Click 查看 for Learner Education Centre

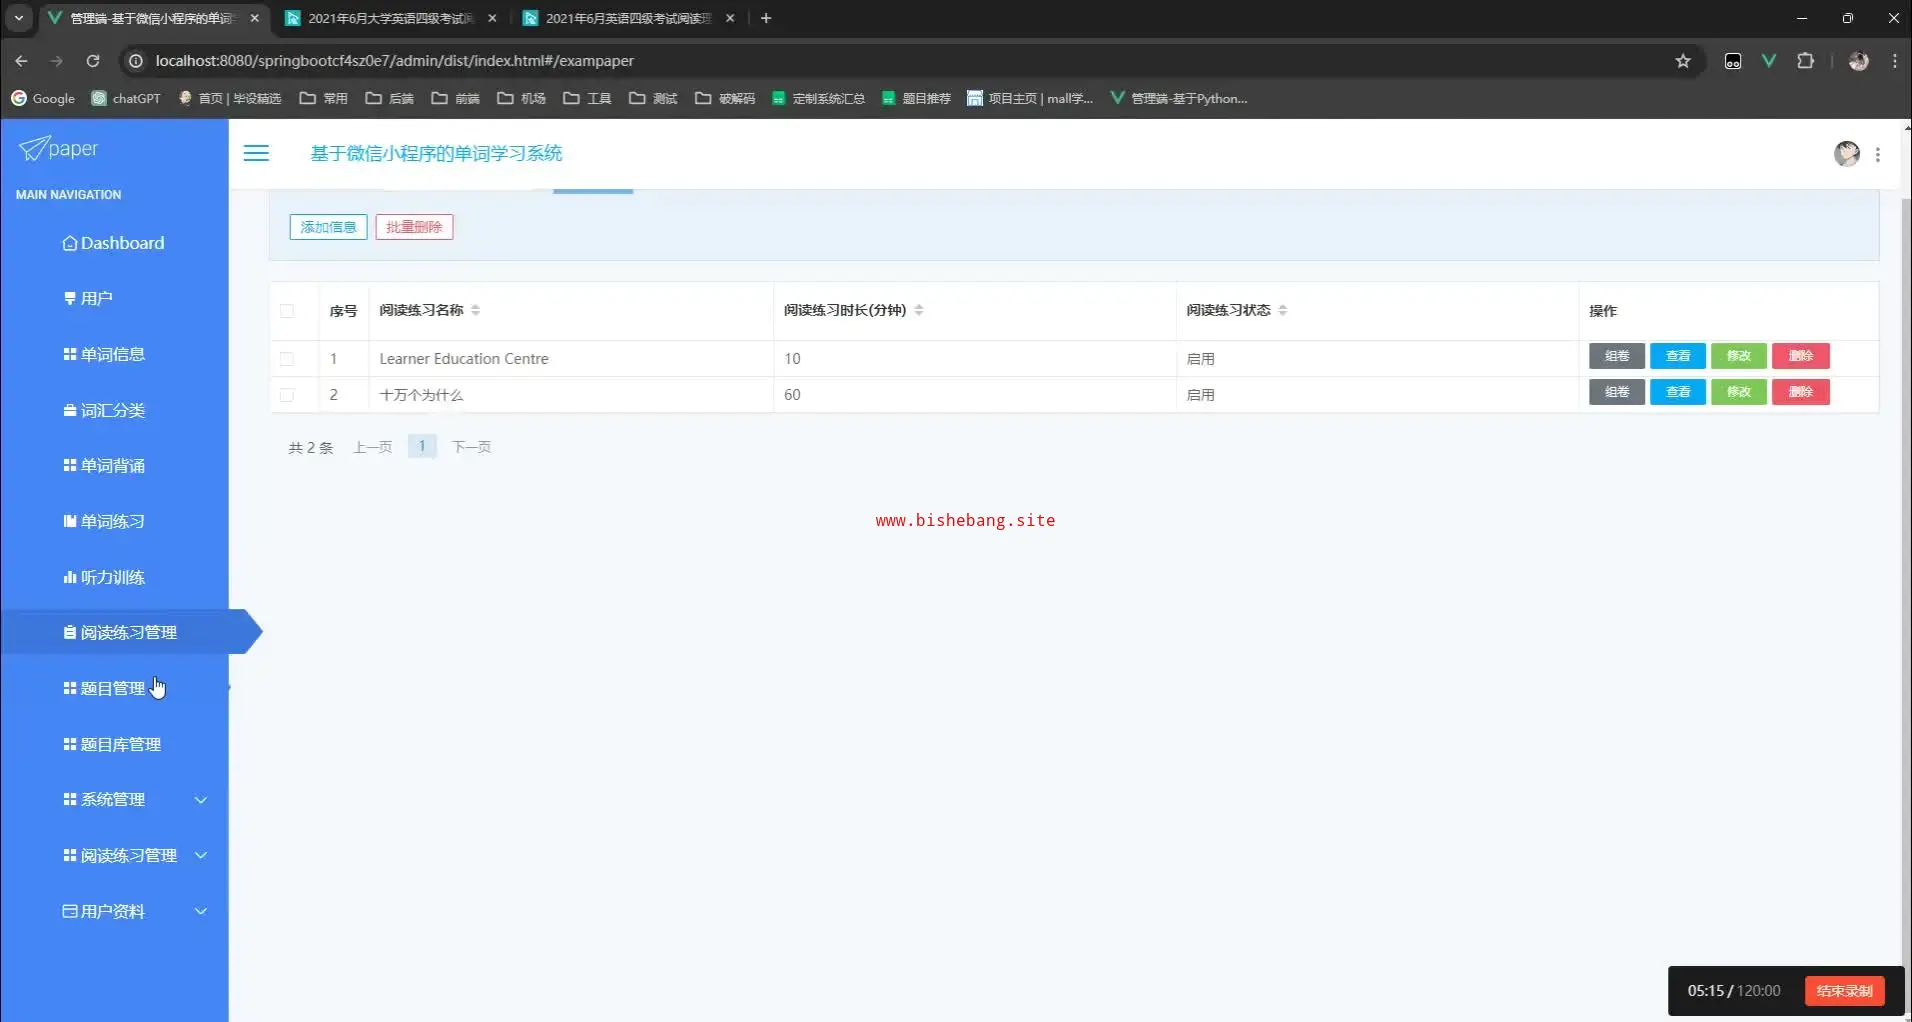(1678, 356)
